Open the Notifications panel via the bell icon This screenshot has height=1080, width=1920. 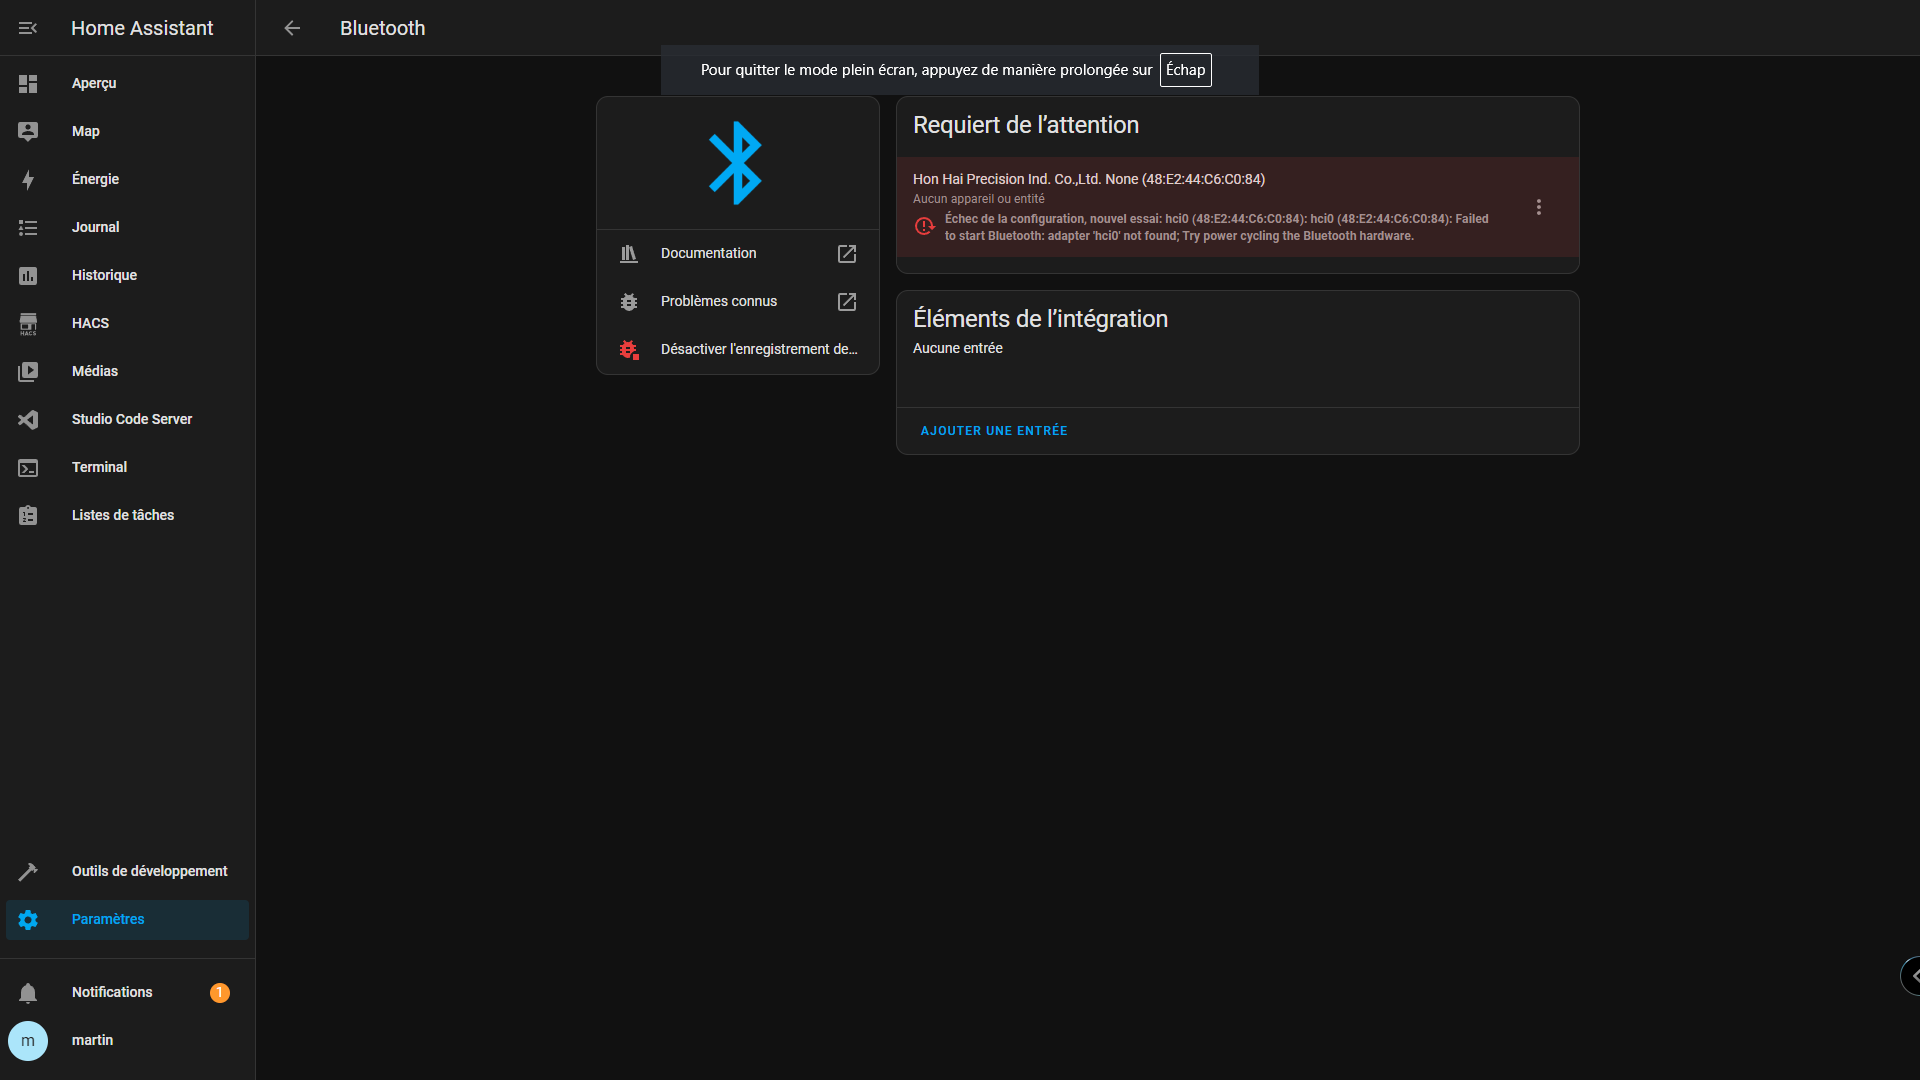tap(28, 993)
